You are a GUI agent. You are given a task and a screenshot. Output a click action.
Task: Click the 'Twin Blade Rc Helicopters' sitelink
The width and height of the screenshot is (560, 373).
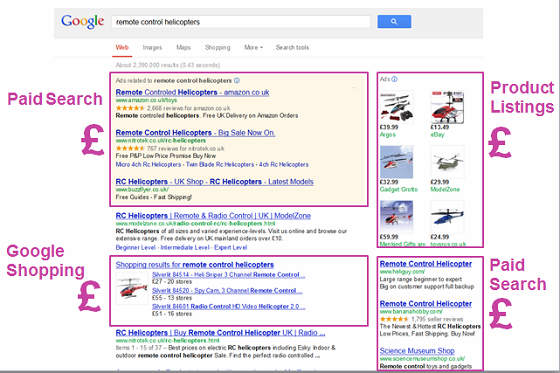[x=220, y=164]
